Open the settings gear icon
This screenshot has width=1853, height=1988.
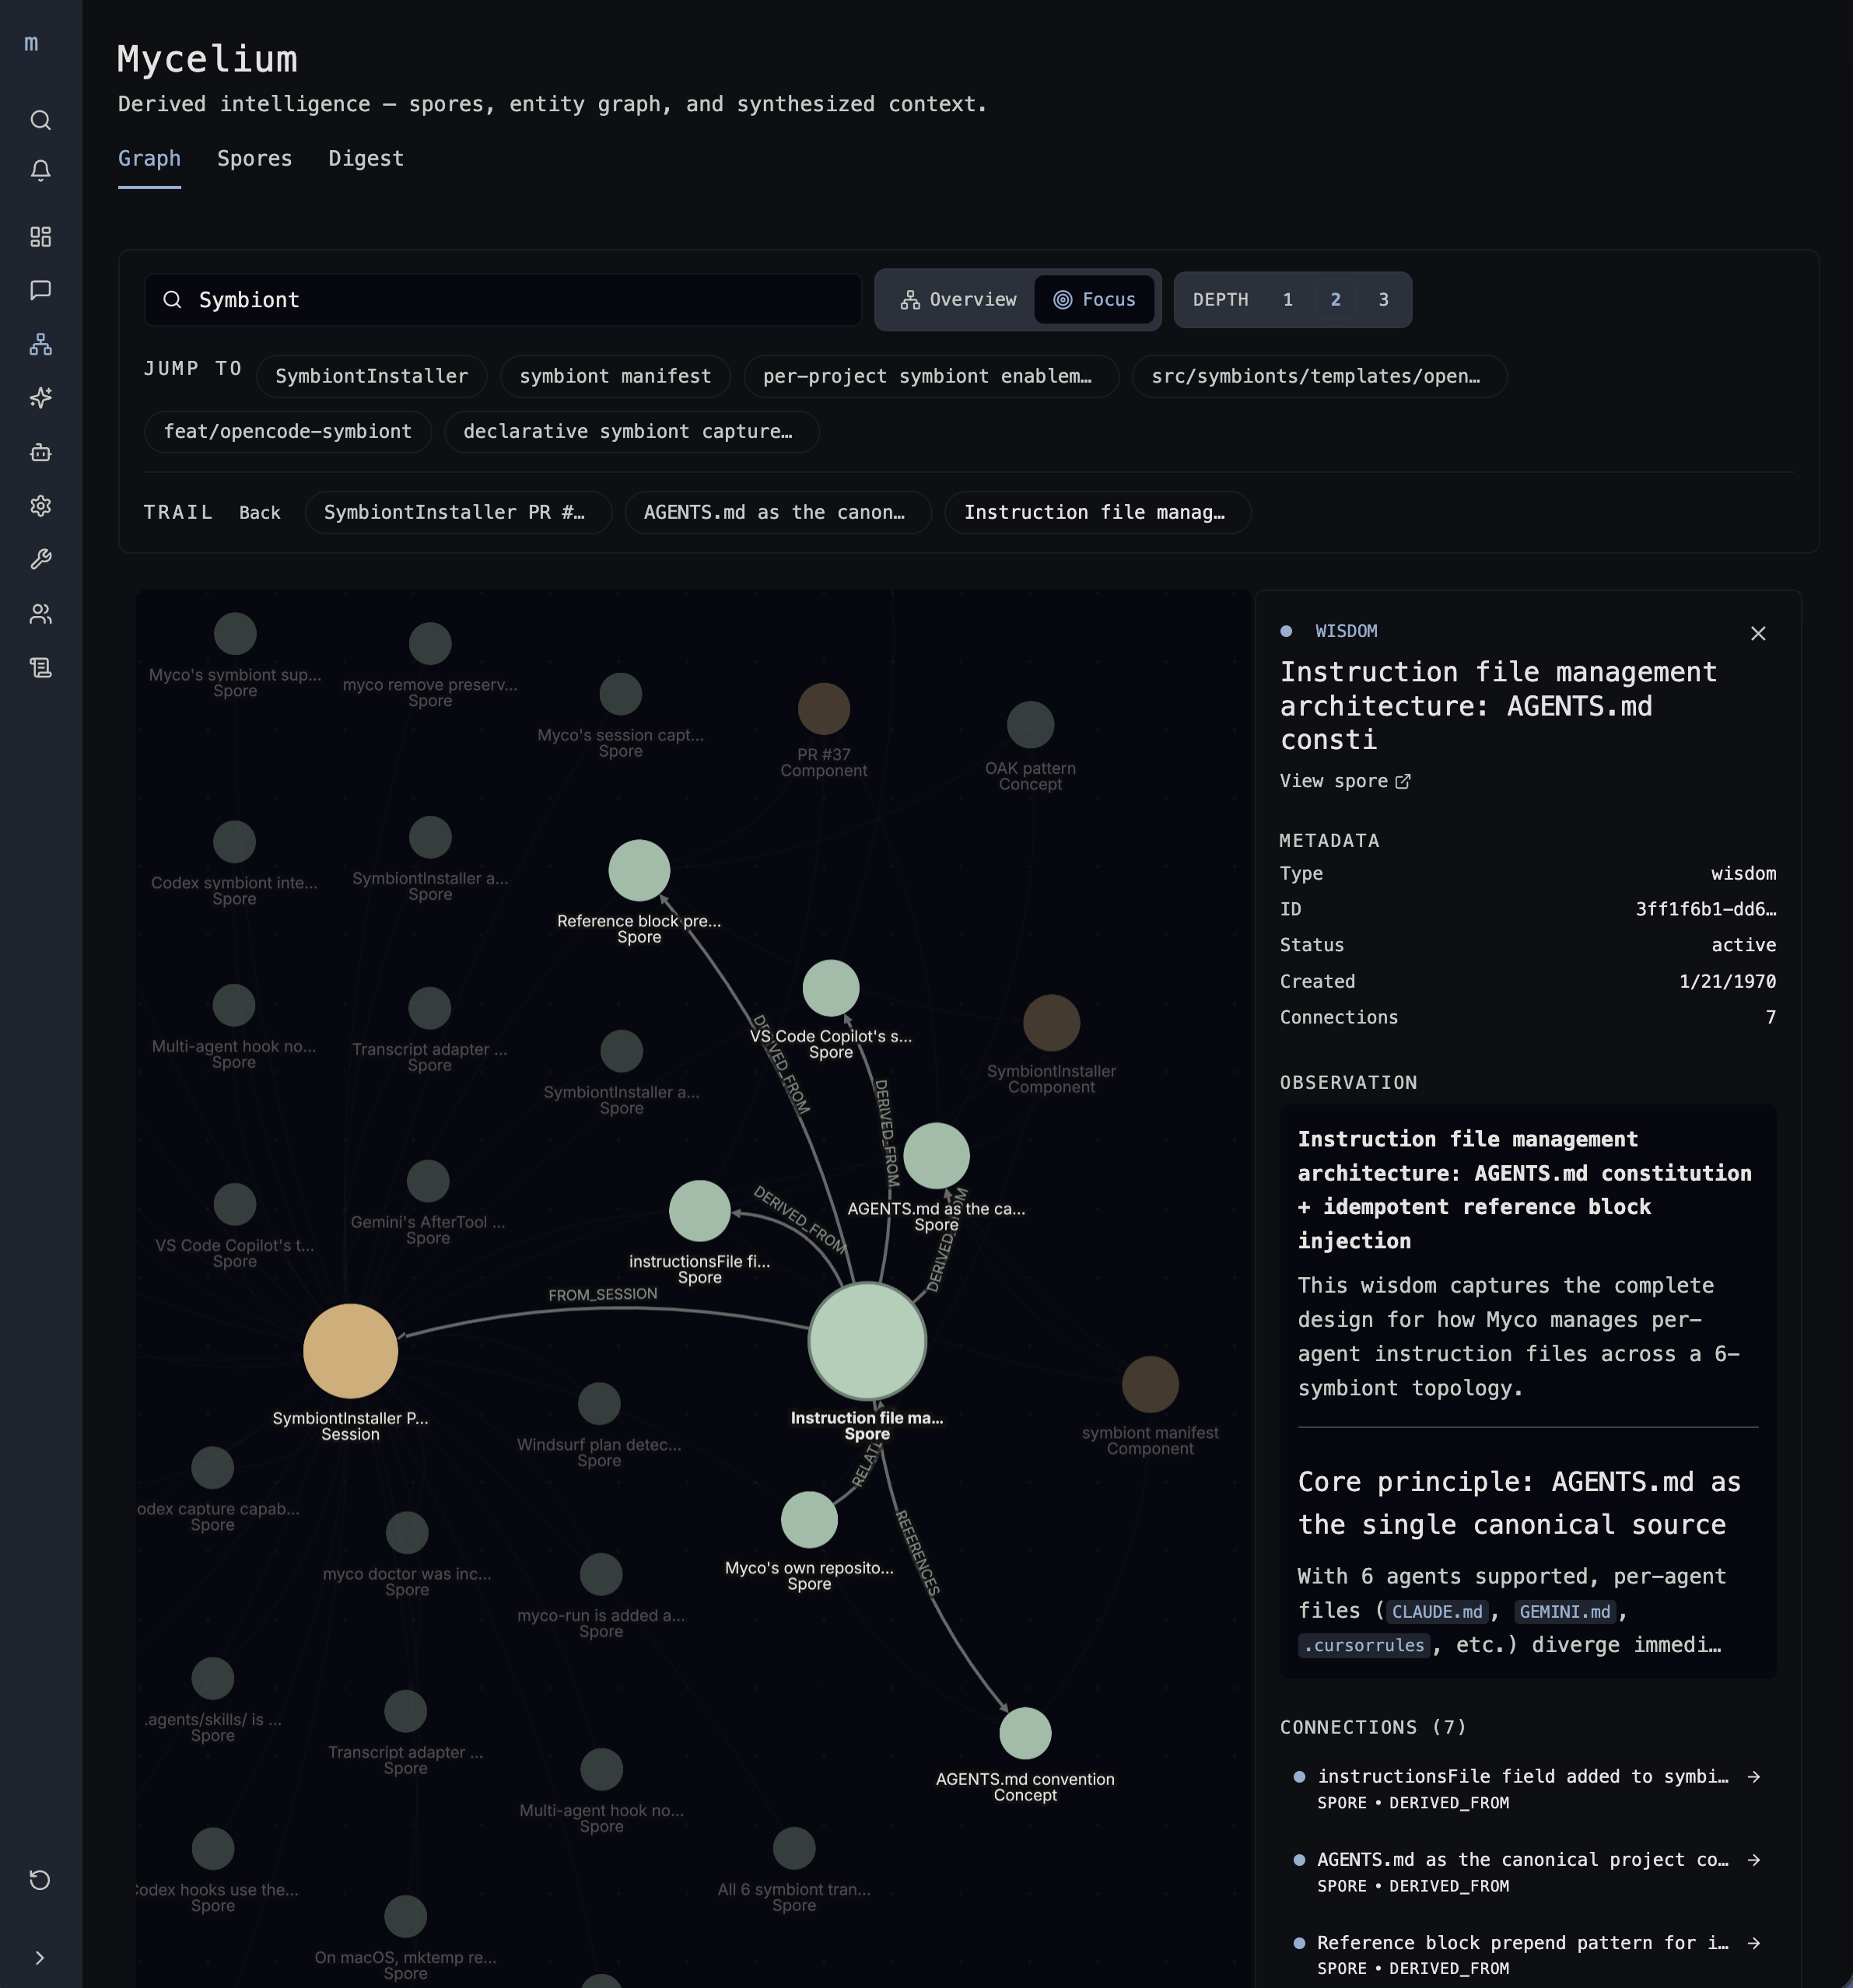click(40, 506)
